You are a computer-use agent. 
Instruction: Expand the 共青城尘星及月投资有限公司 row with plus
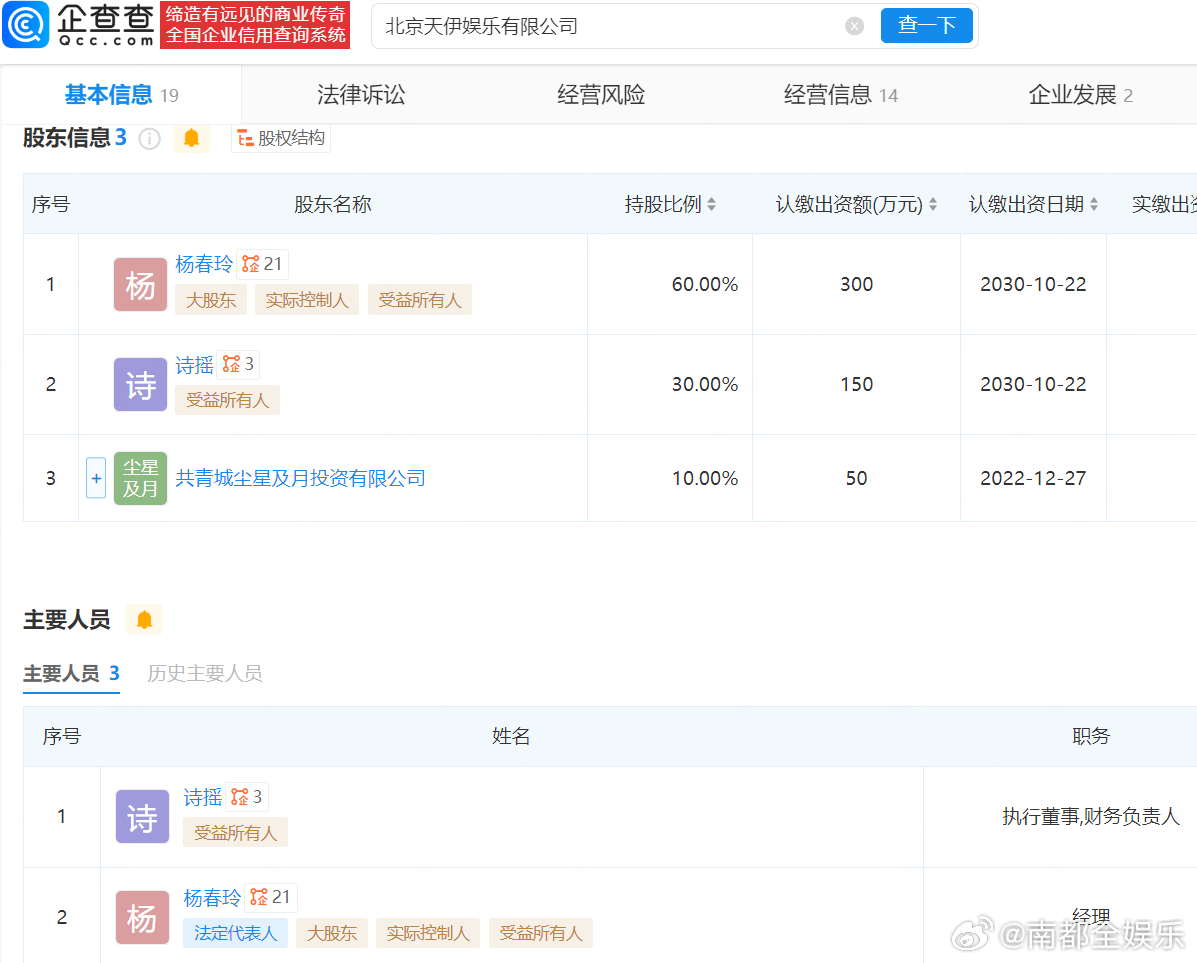(x=96, y=478)
